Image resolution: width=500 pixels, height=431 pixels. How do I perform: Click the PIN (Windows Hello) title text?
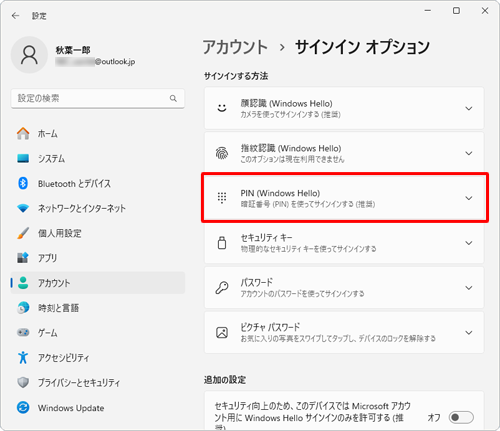pyautogui.click(x=280, y=193)
